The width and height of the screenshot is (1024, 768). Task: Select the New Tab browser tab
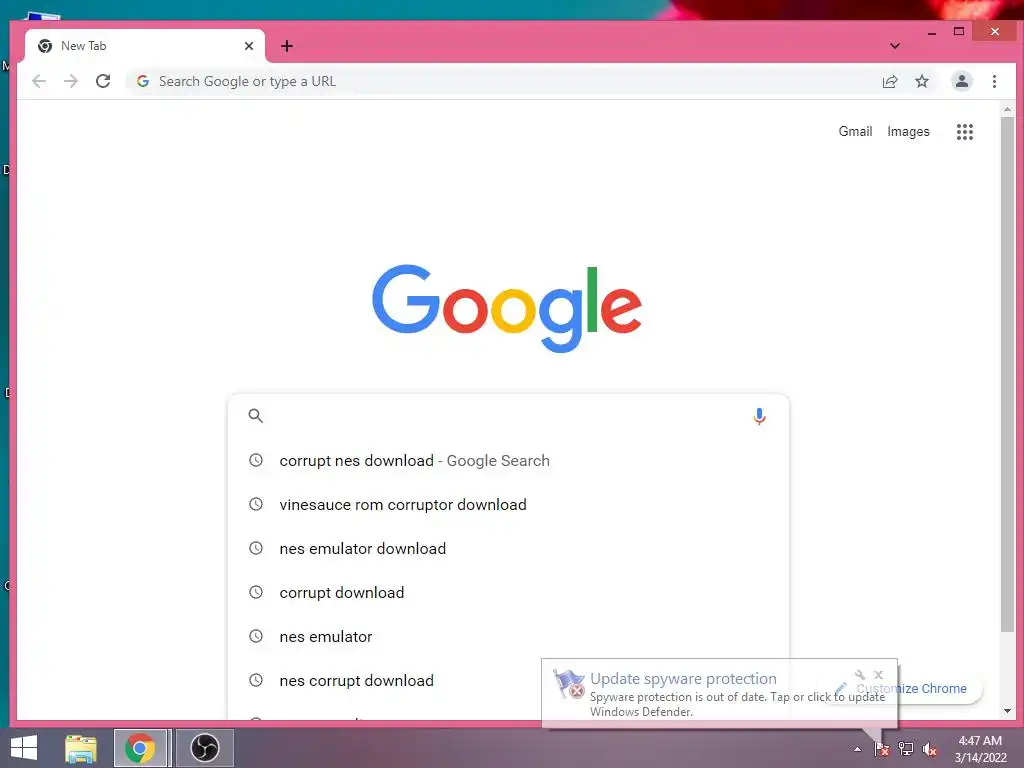[145, 46]
